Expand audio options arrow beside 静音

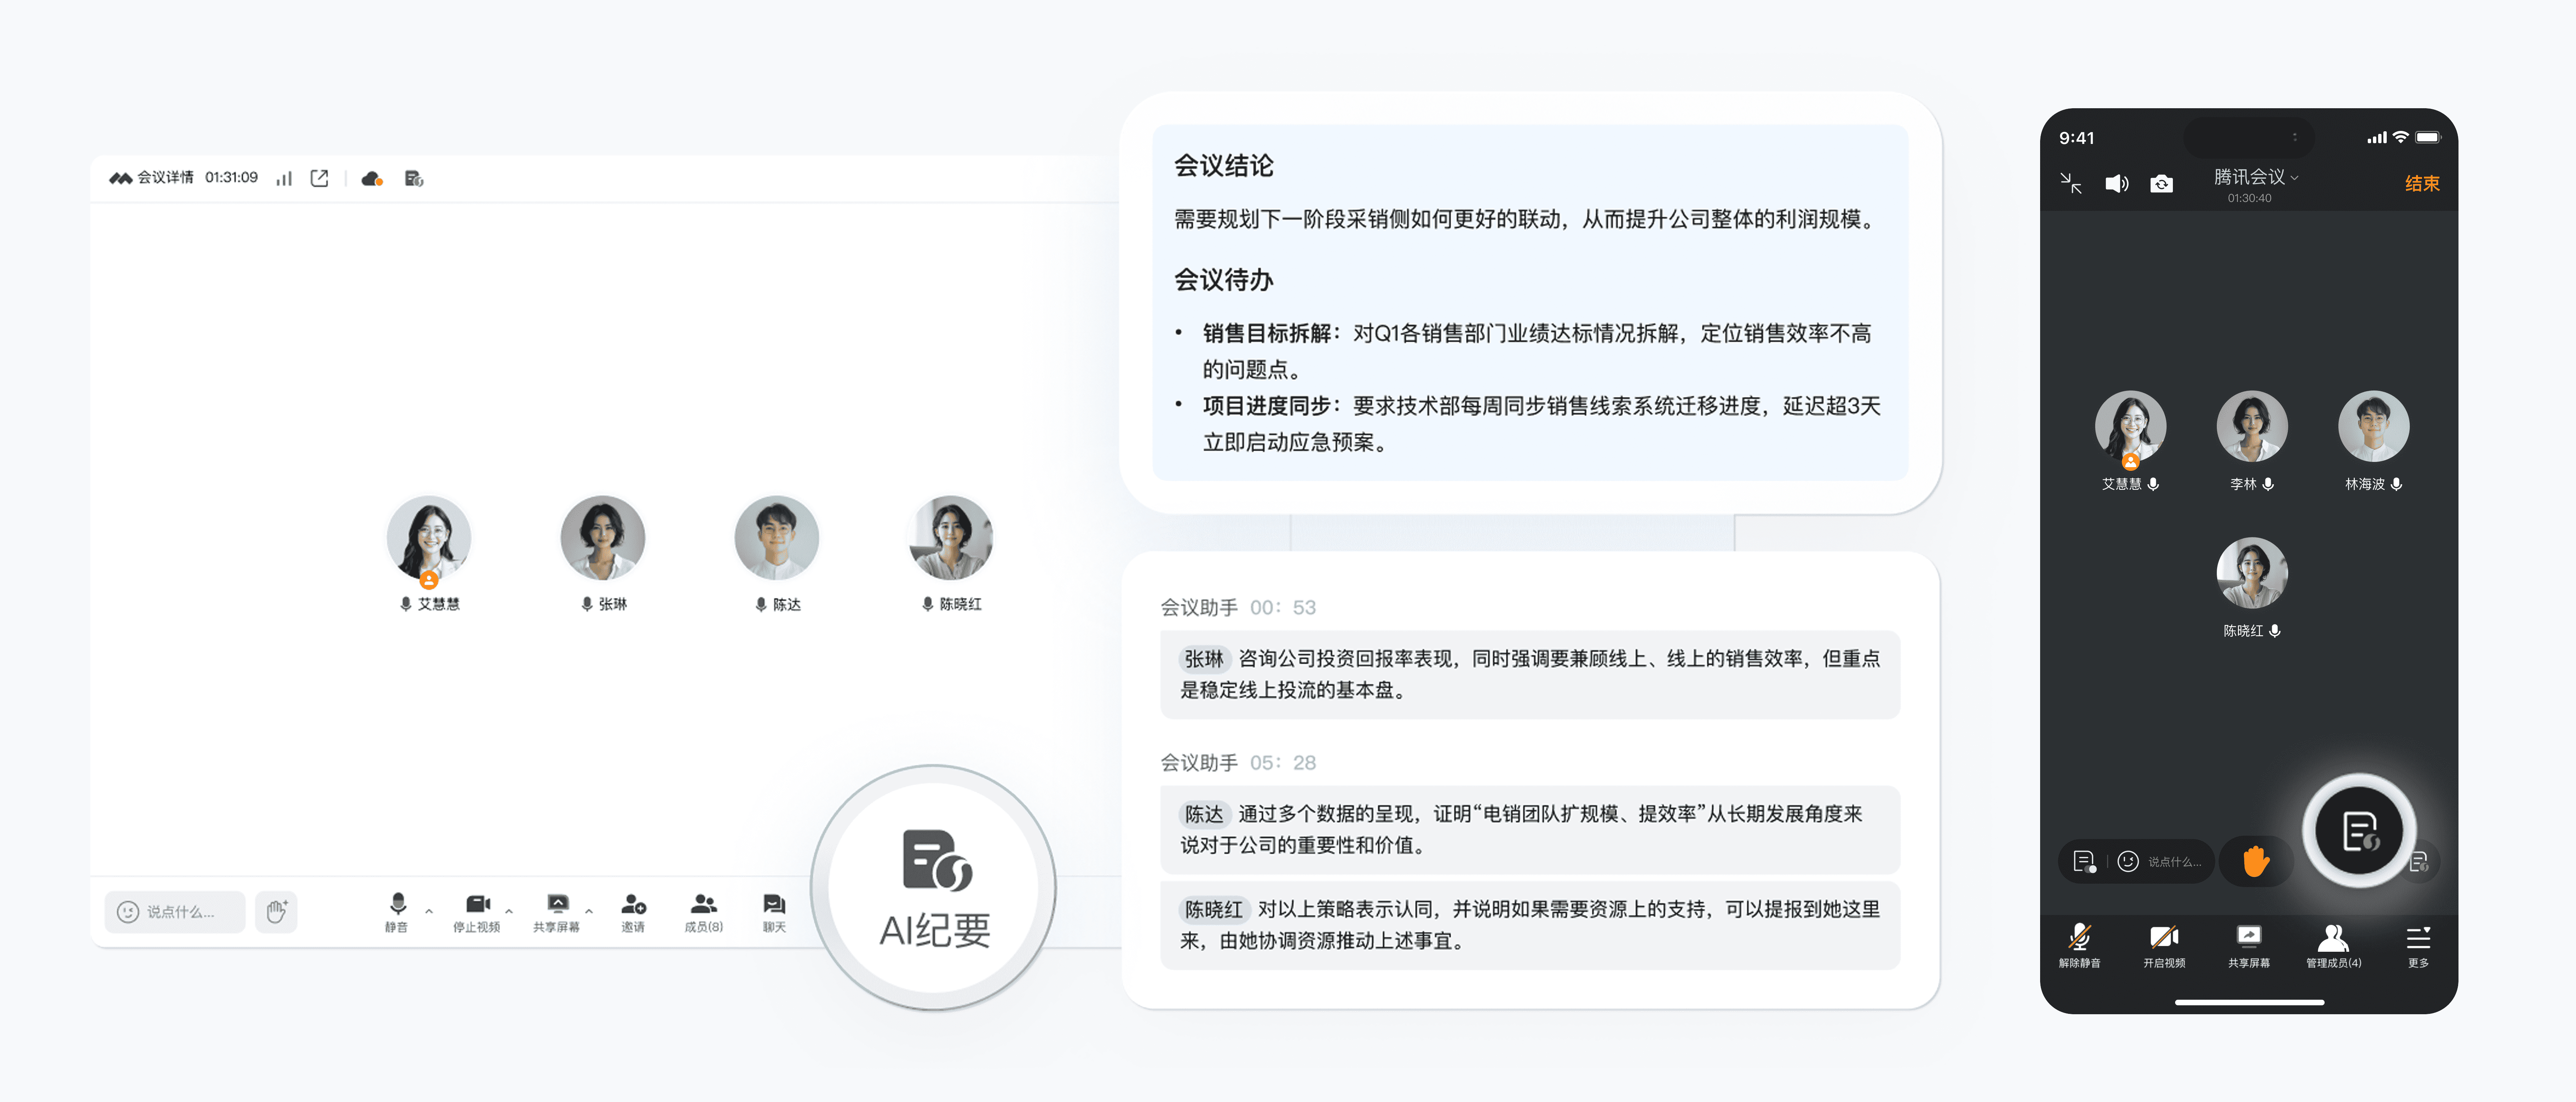click(429, 911)
